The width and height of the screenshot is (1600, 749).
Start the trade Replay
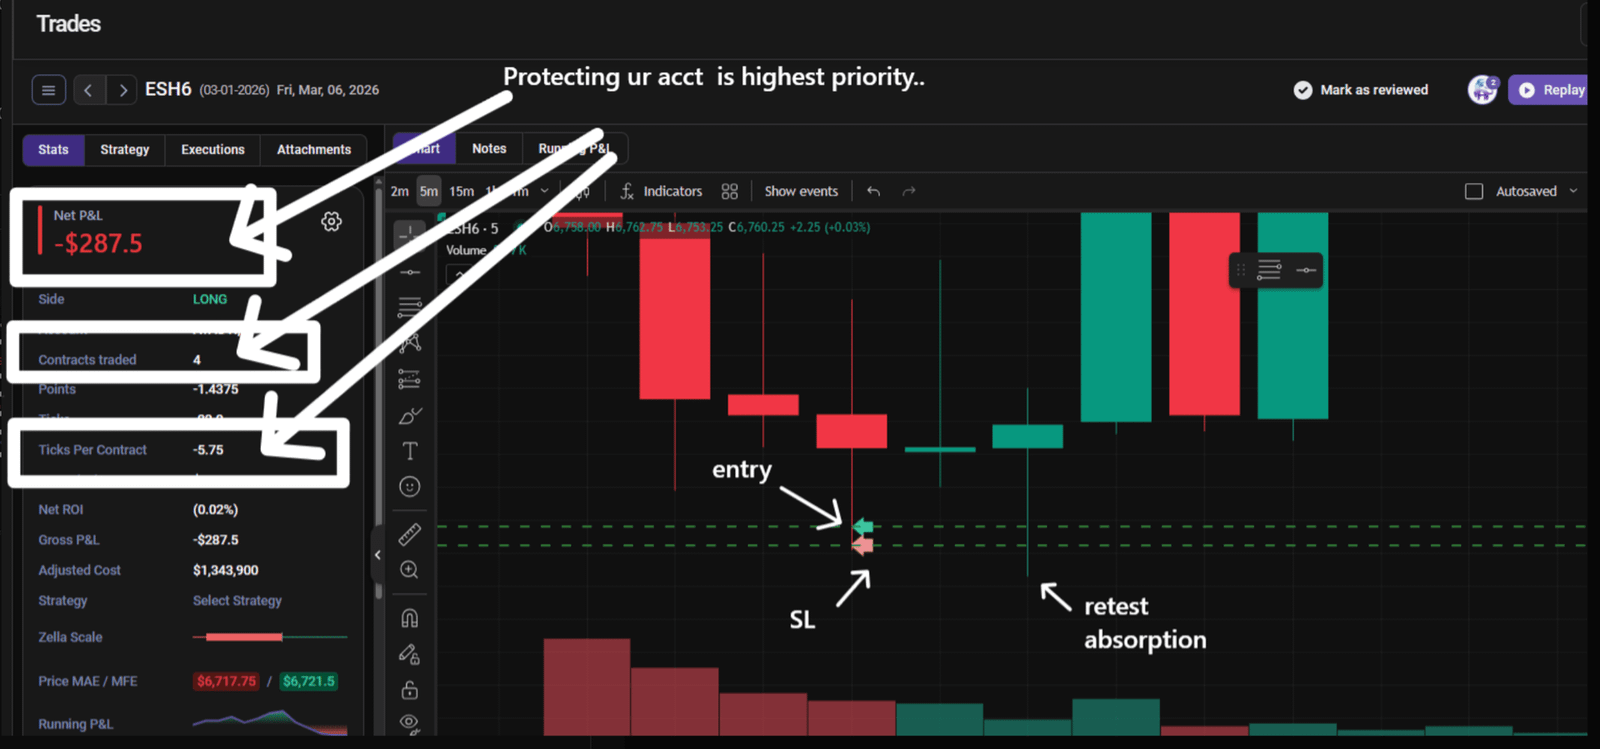click(x=1551, y=90)
